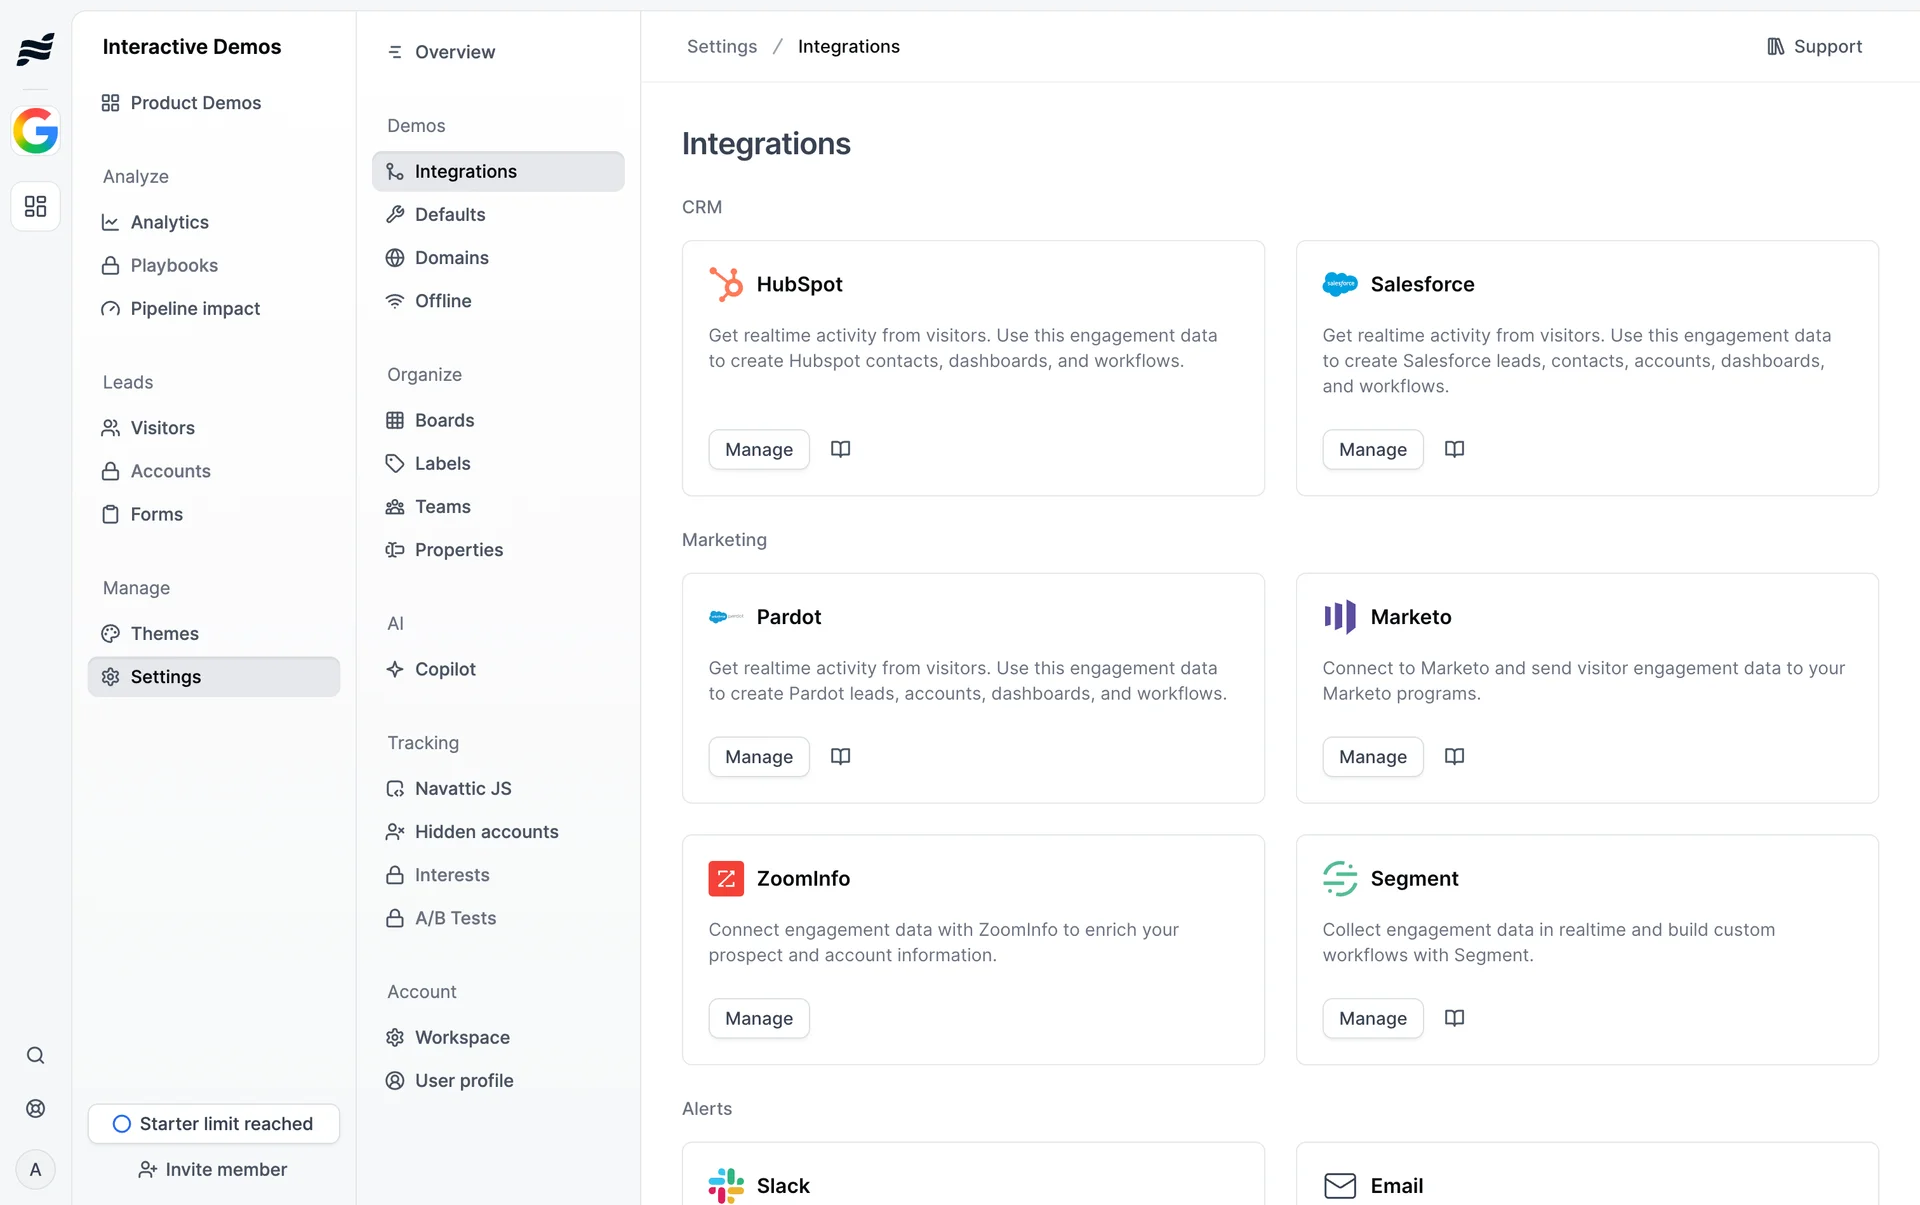
Task: Select Domains in settings menu
Action: click(451, 258)
